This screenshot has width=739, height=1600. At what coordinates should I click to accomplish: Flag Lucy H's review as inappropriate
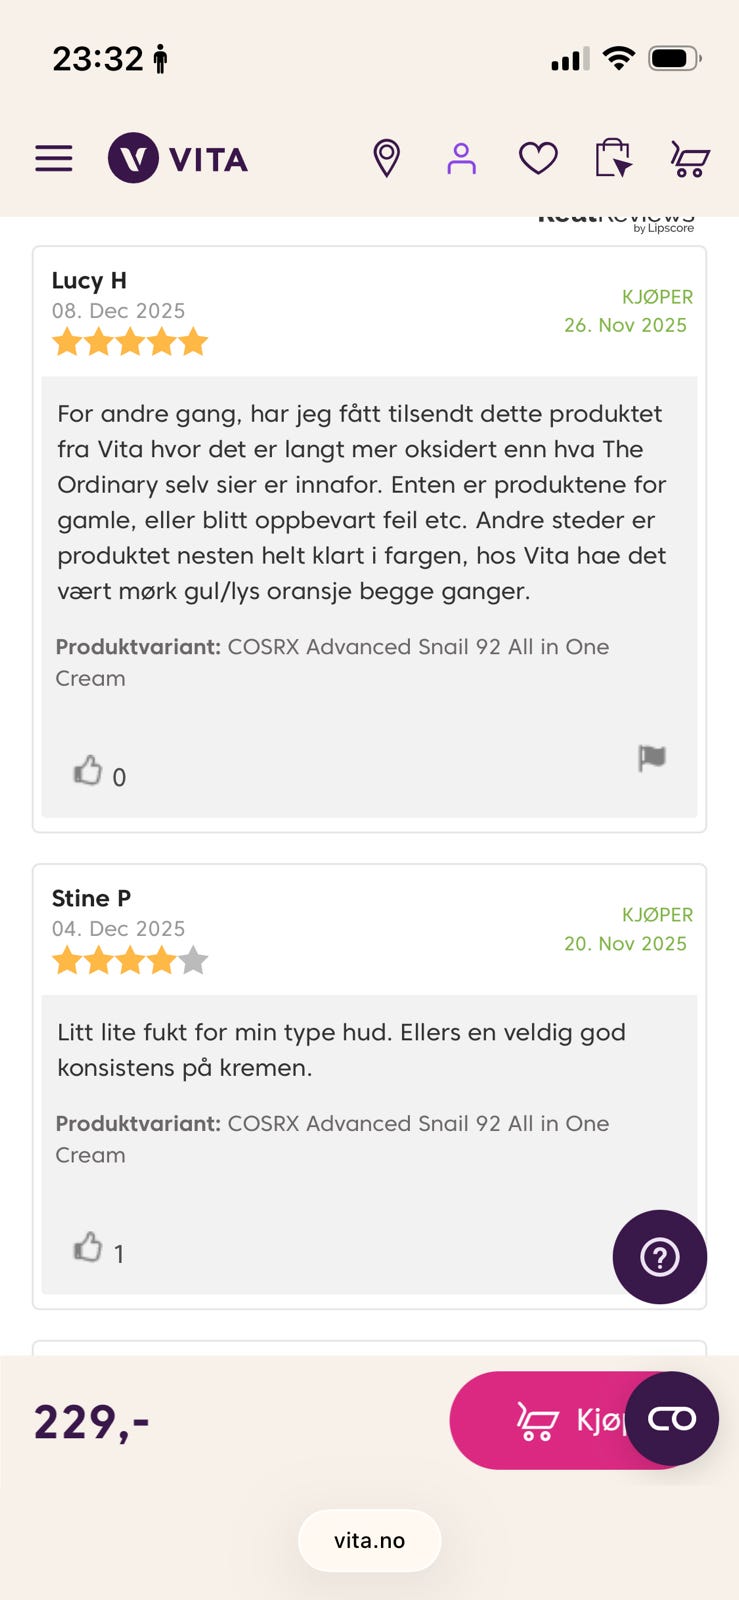[652, 758]
